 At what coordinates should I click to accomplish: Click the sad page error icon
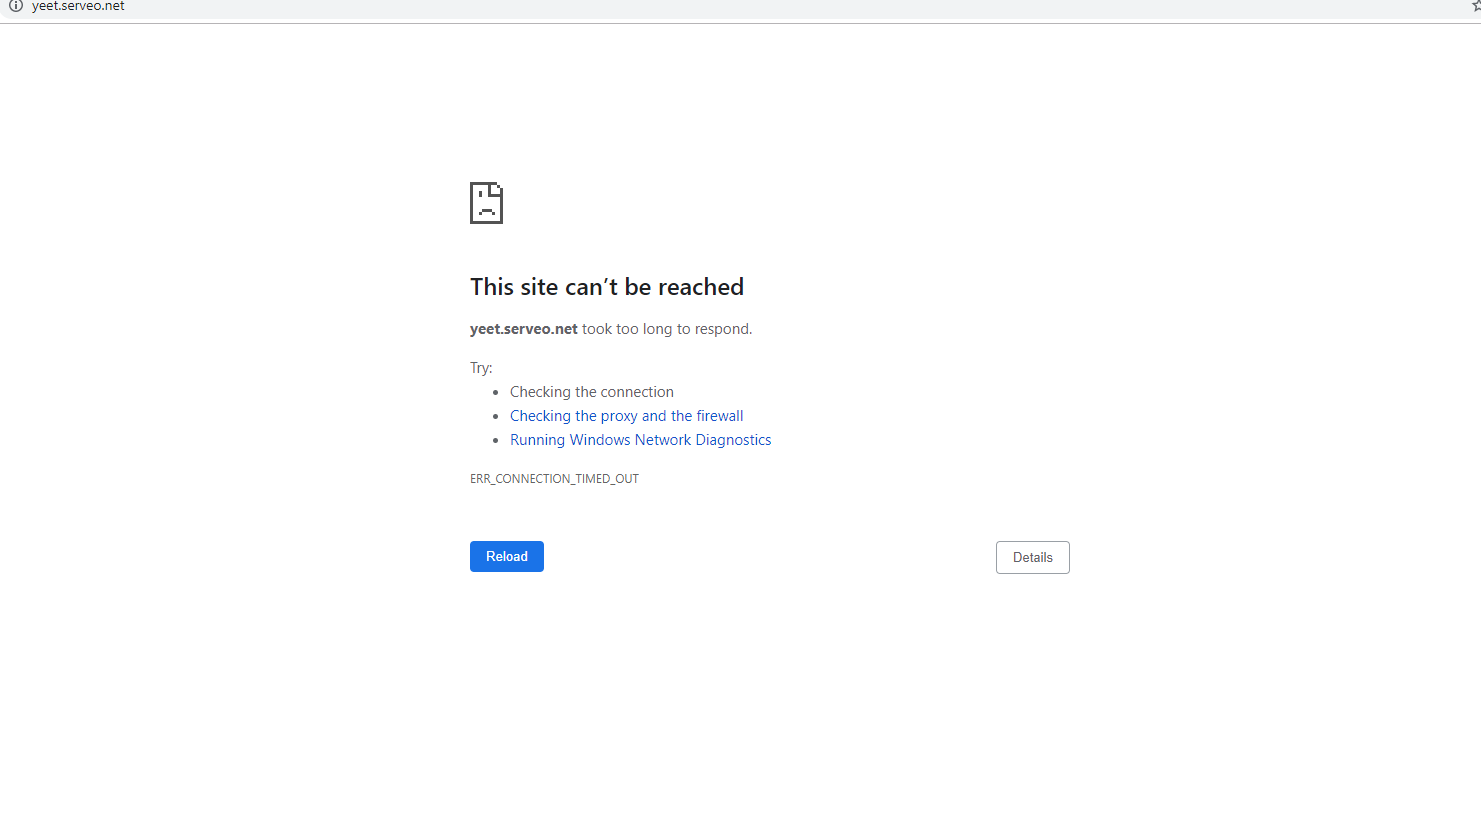point(486,203)
